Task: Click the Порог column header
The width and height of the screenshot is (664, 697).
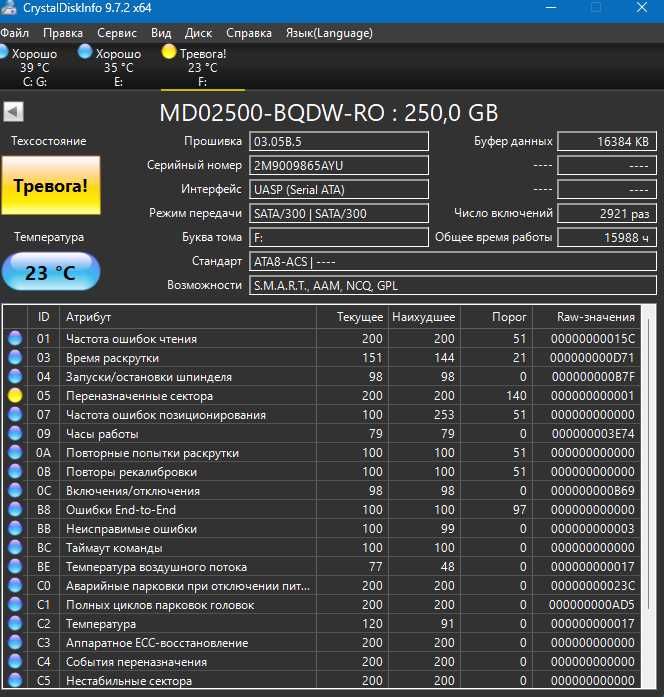Action: pos(496,317)
